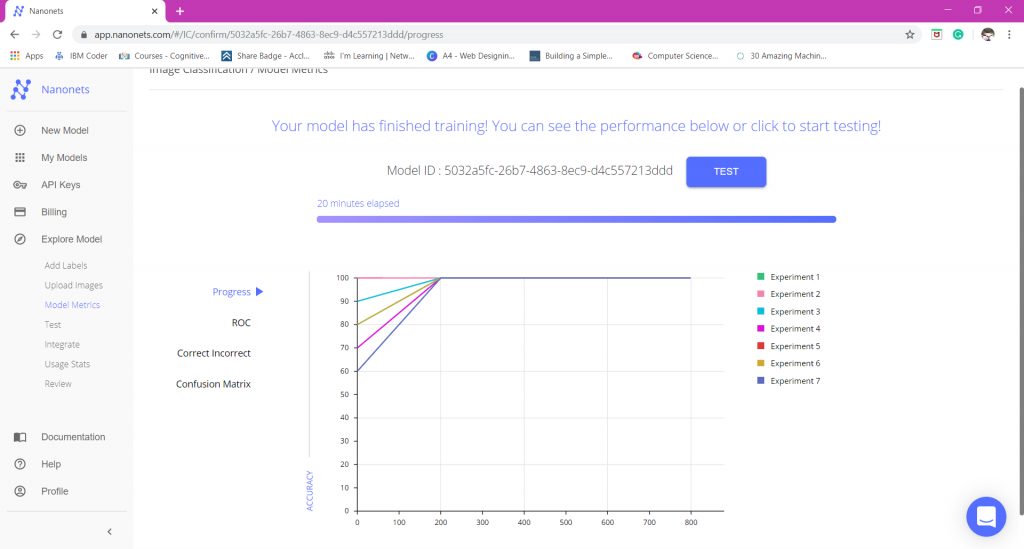Click the Nanonets logo icon
This screenshot has width=1024, height=549.
tap(20, 90)
